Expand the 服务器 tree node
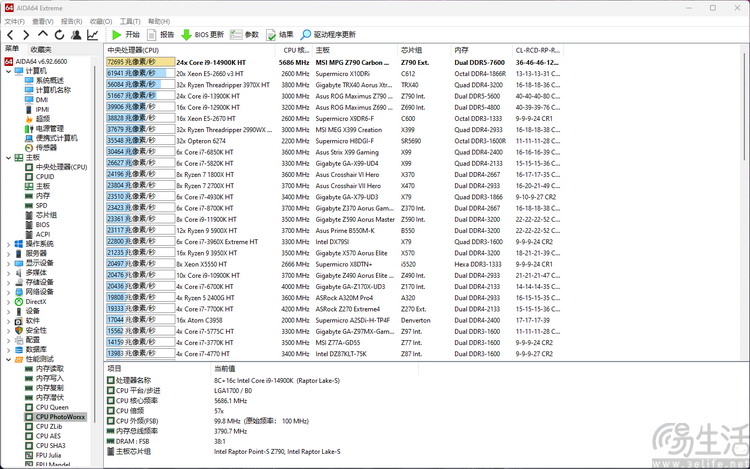The width and height of the screenshot is (750, 469). [x=8, y=253]
